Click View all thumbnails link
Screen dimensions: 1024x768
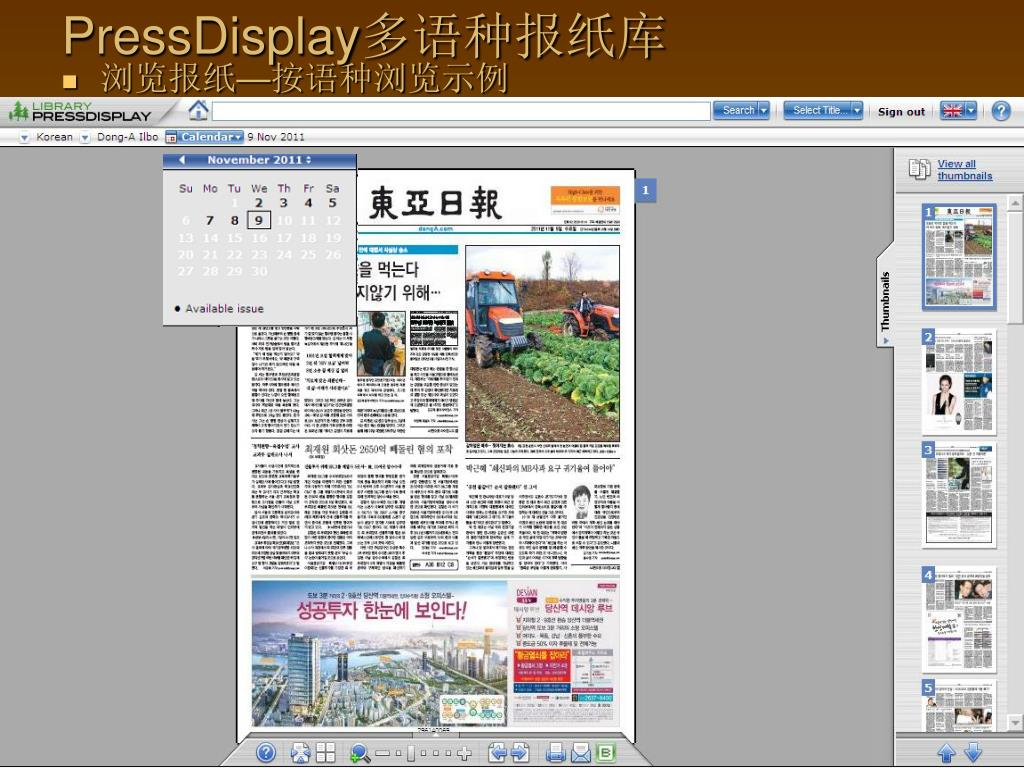pyautogui.click(x=965, y=170)
